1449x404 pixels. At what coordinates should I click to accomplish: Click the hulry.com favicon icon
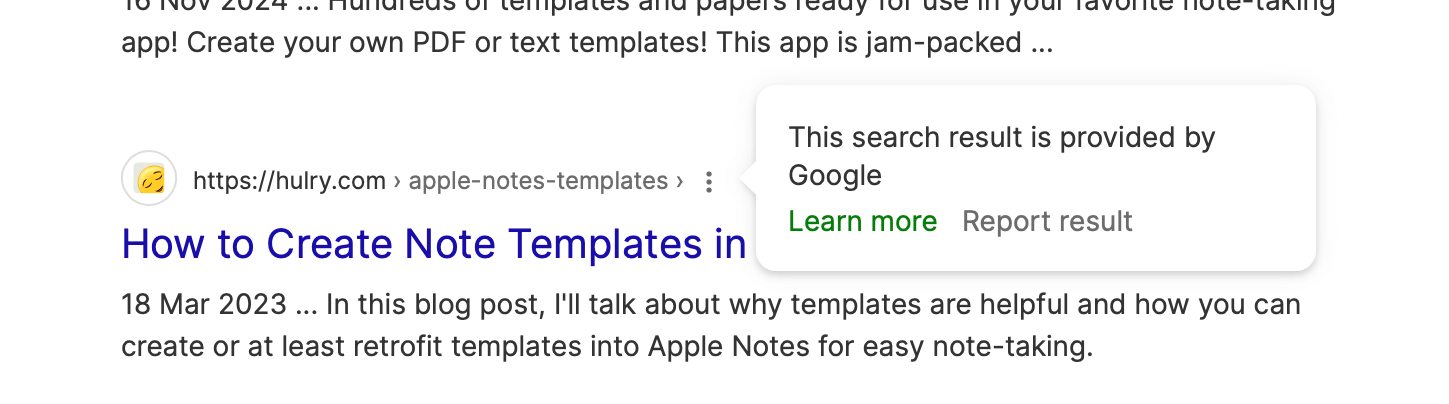[149, 179]
